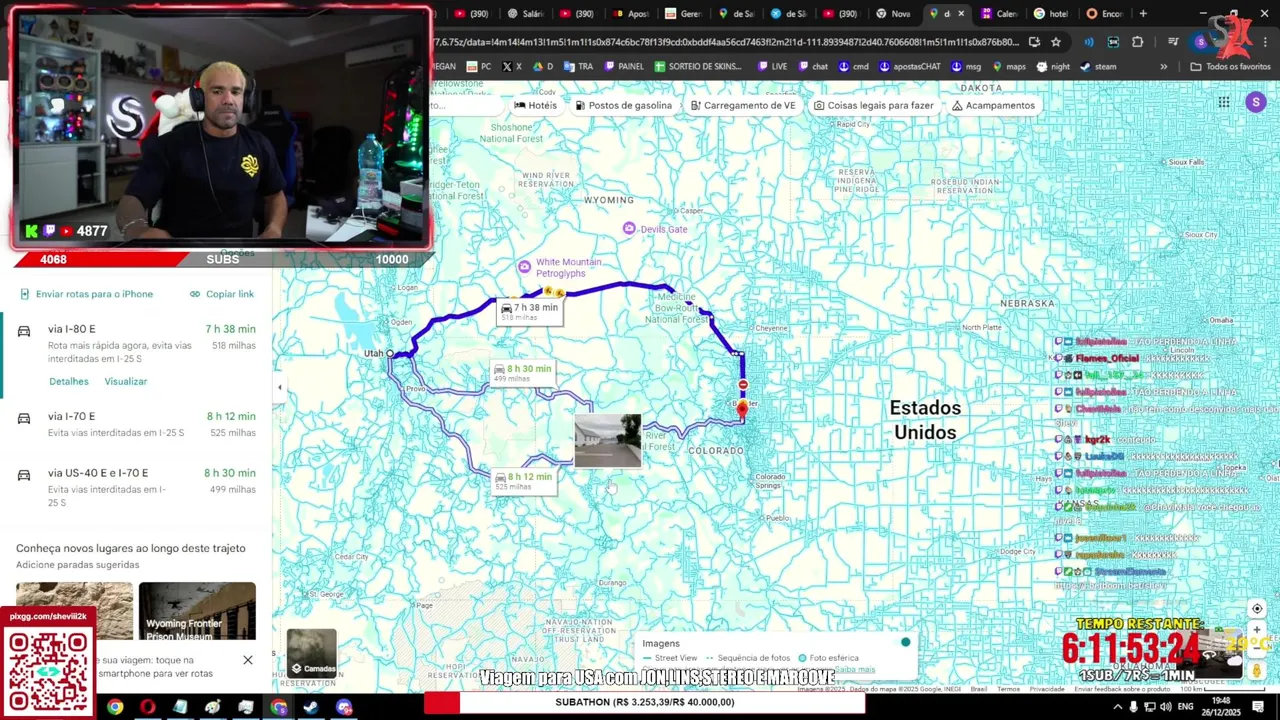This screenshot has width=1280, height=720.
Task: Click the my location button on the map
Action: [1257, 609]
